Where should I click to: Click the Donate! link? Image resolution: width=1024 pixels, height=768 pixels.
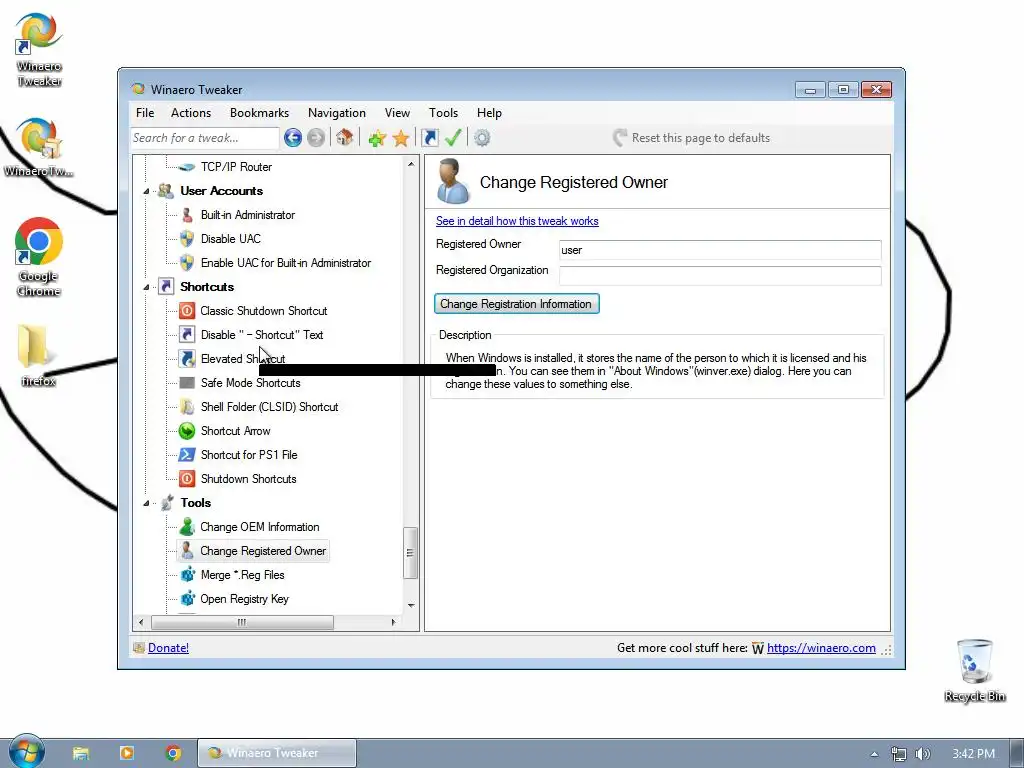(168, 648)
